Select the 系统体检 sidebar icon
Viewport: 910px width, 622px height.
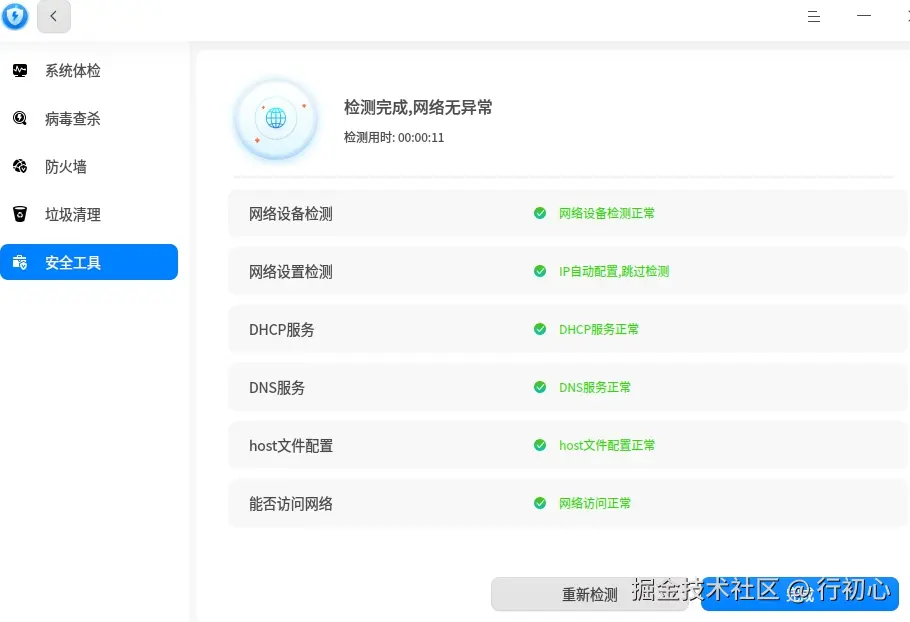click(x=22, y=70)
